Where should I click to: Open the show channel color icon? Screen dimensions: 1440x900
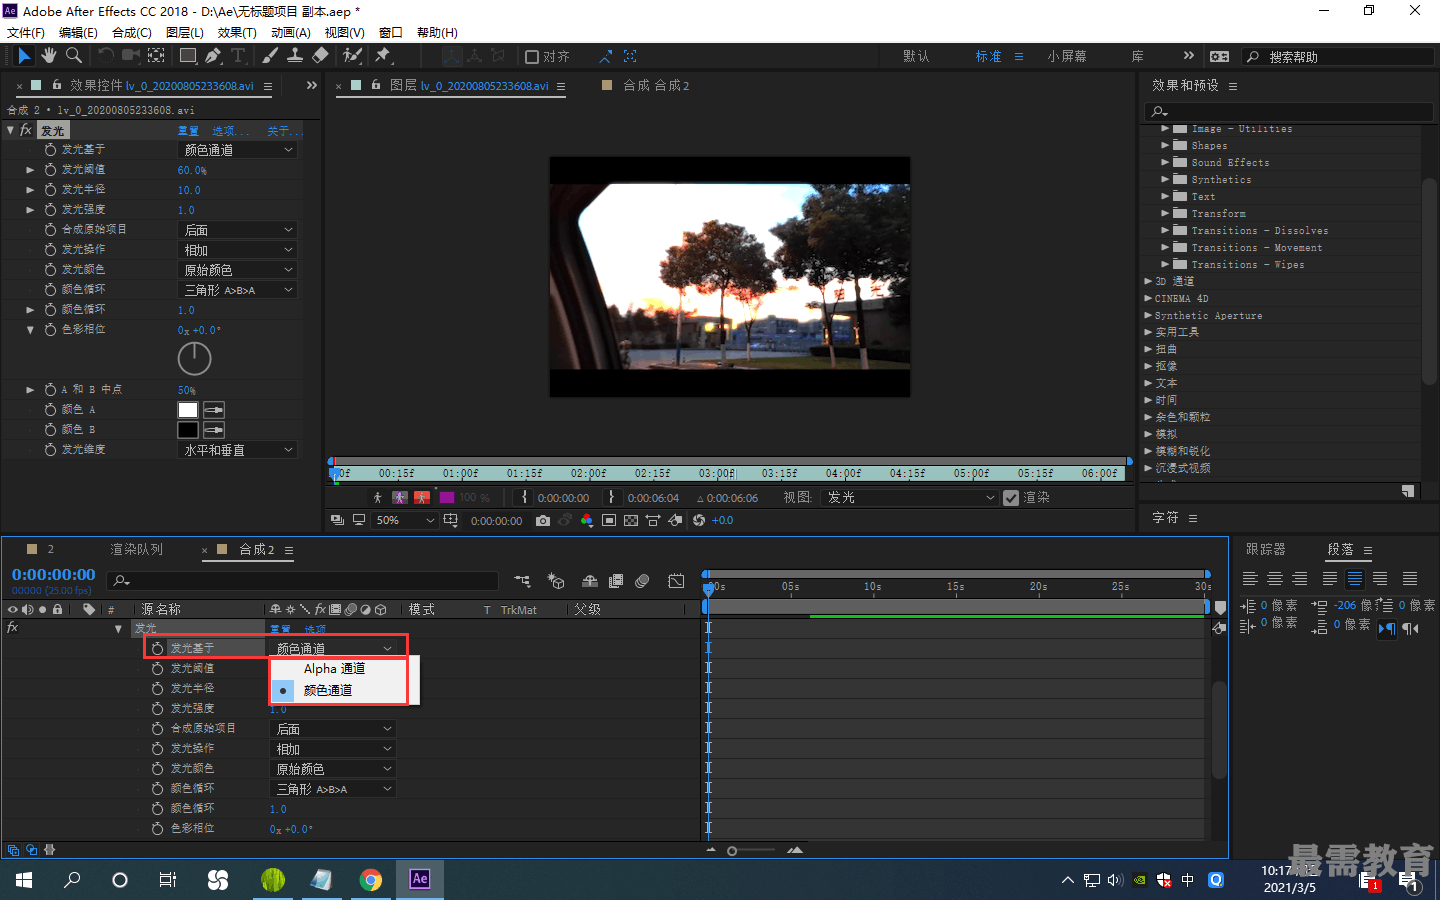point(586,520)
